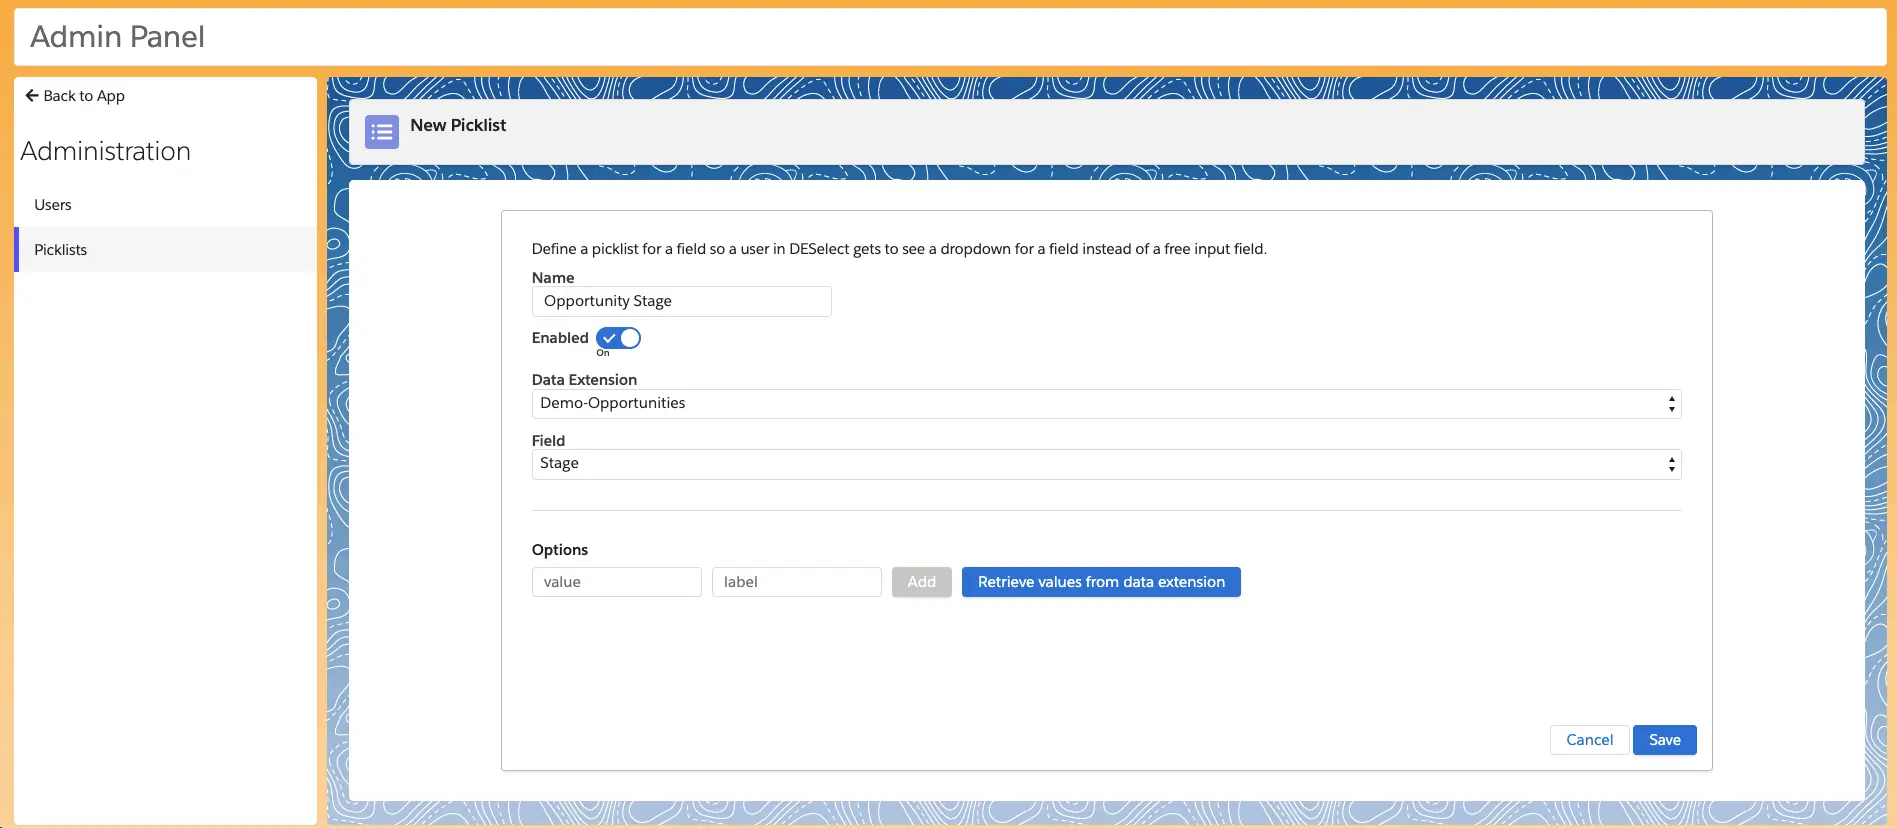Click the New Picklist page title
The image size is (1897, 828).
coord(458,125)
